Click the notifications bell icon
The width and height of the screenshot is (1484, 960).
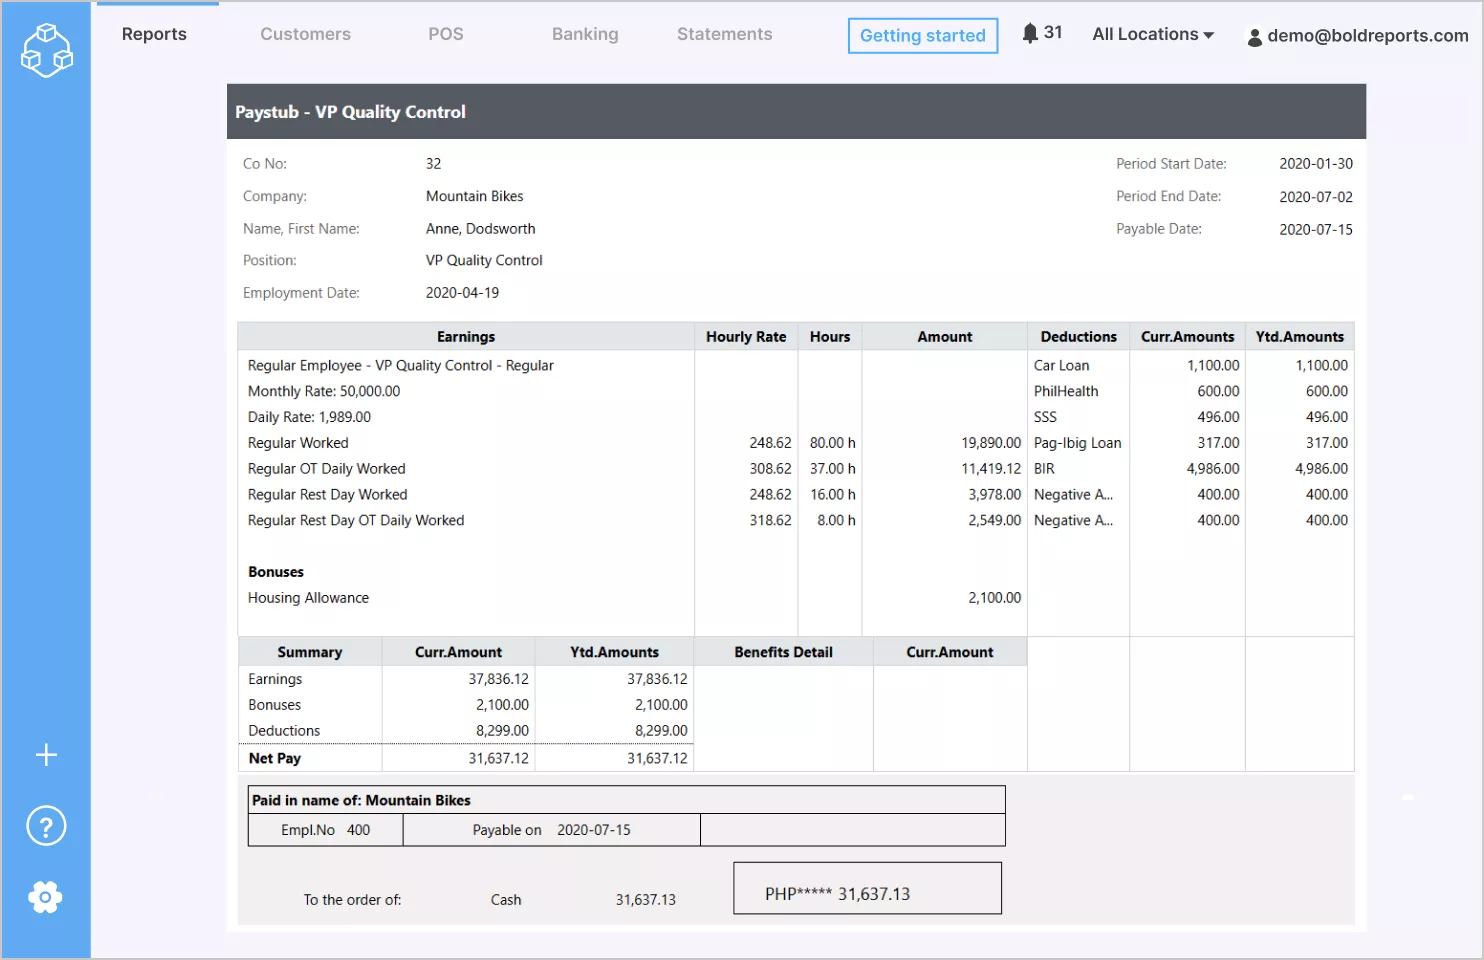click(1029, 33)
